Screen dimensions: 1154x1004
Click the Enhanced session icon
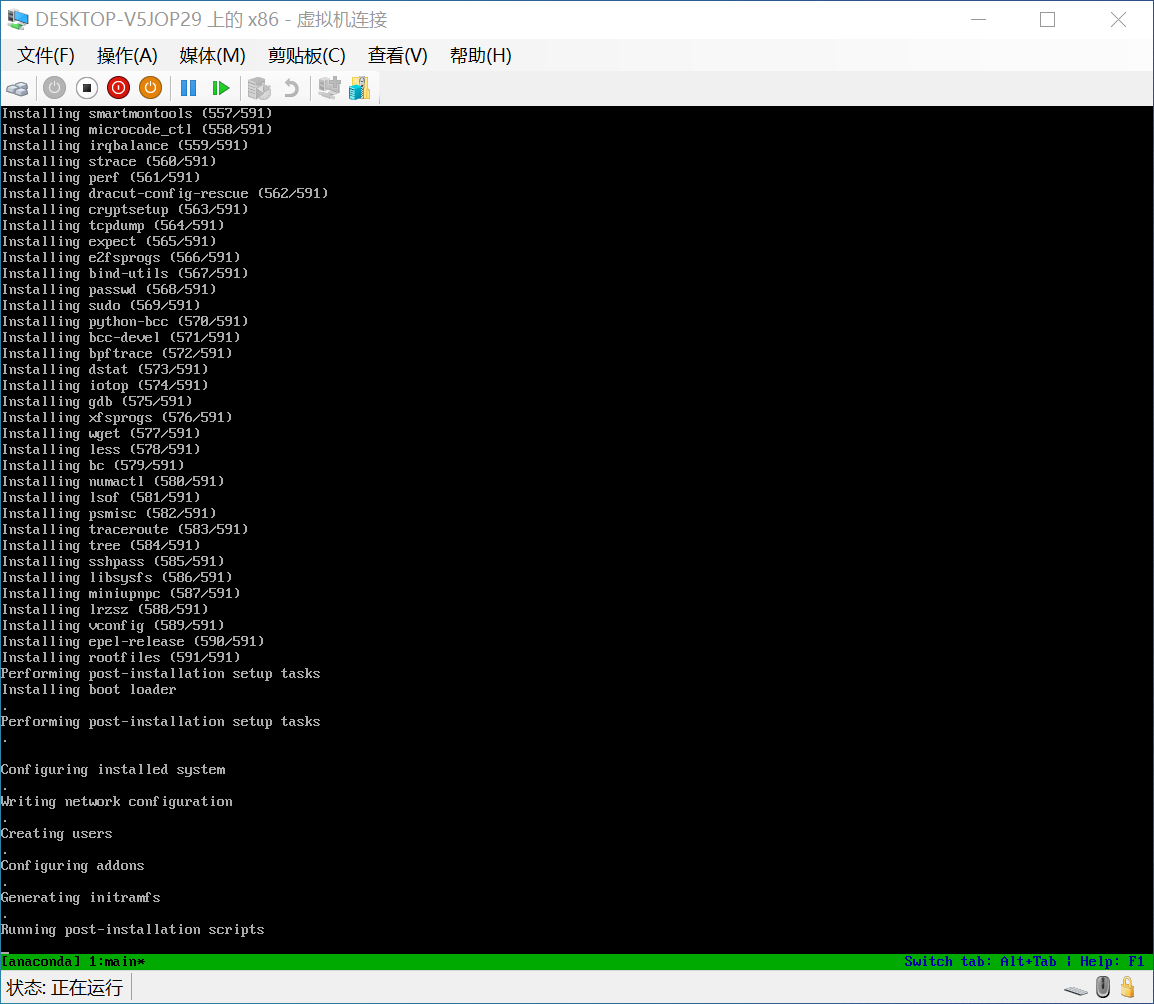[x=329, y=88]
